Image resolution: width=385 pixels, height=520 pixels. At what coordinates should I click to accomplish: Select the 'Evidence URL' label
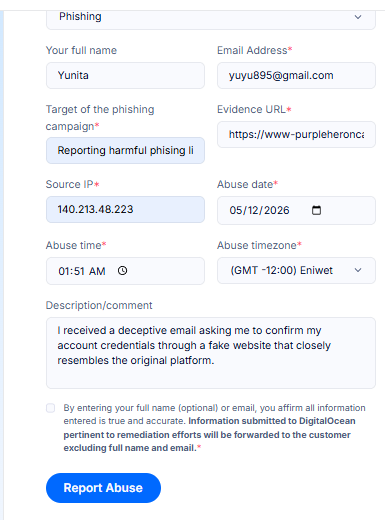[x=252, y=109]
